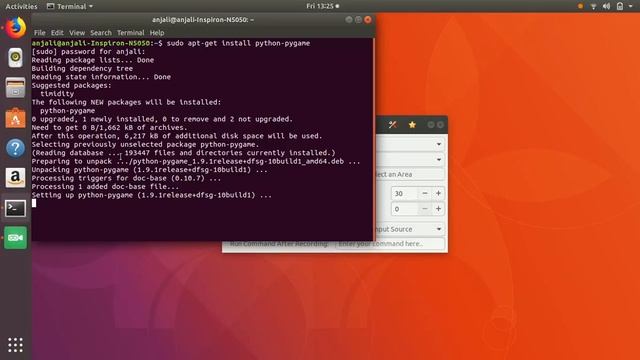The image size is (640, 360).
Task: Click the 'timidity' suggested package text
Action: 57,94
